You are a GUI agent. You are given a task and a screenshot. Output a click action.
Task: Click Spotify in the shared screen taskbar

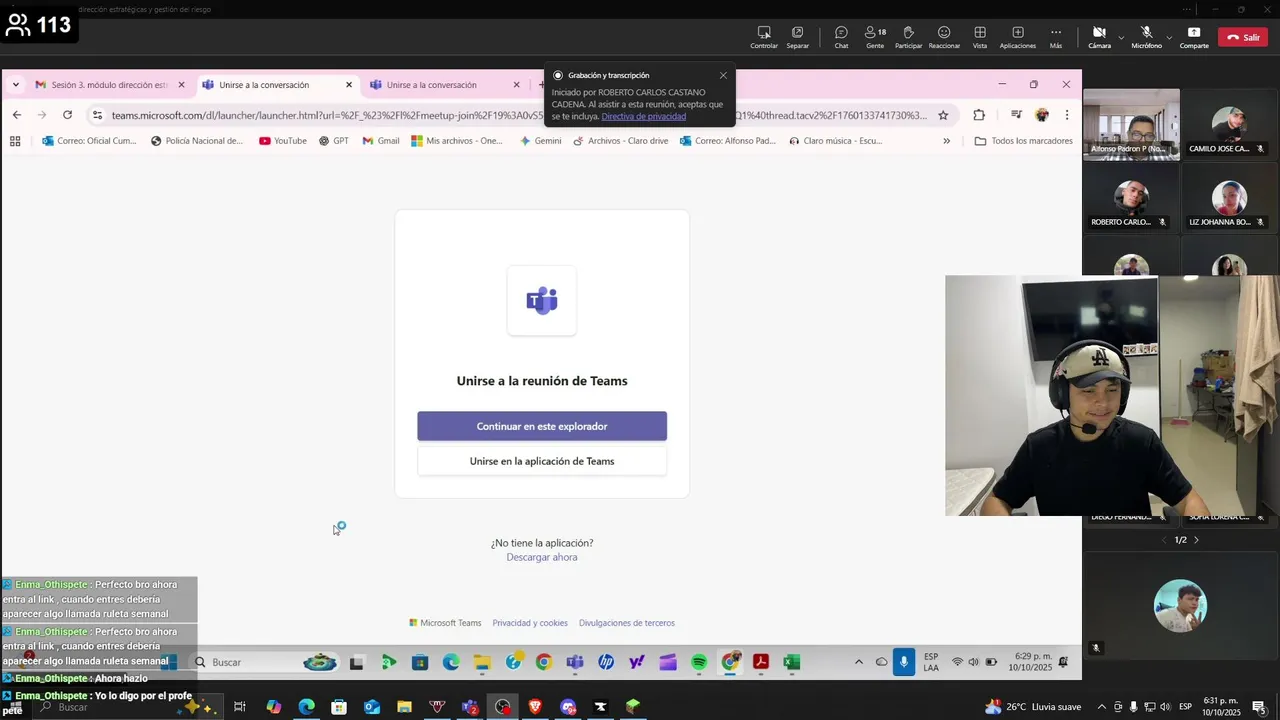(x=699, y=662)
